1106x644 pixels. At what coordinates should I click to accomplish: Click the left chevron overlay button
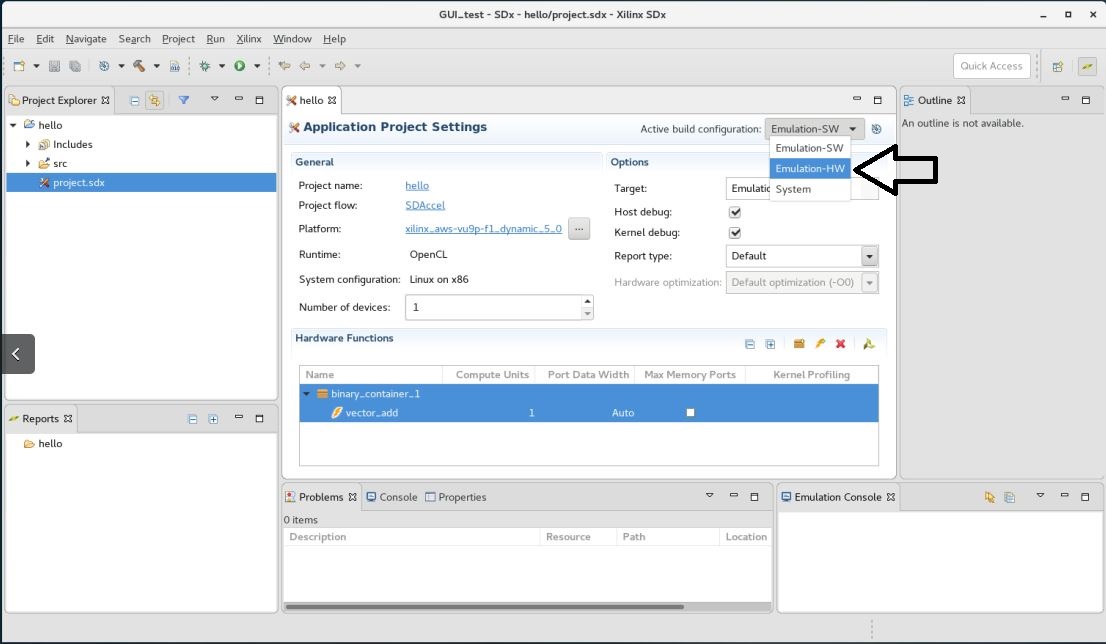(x=17, y=353)
